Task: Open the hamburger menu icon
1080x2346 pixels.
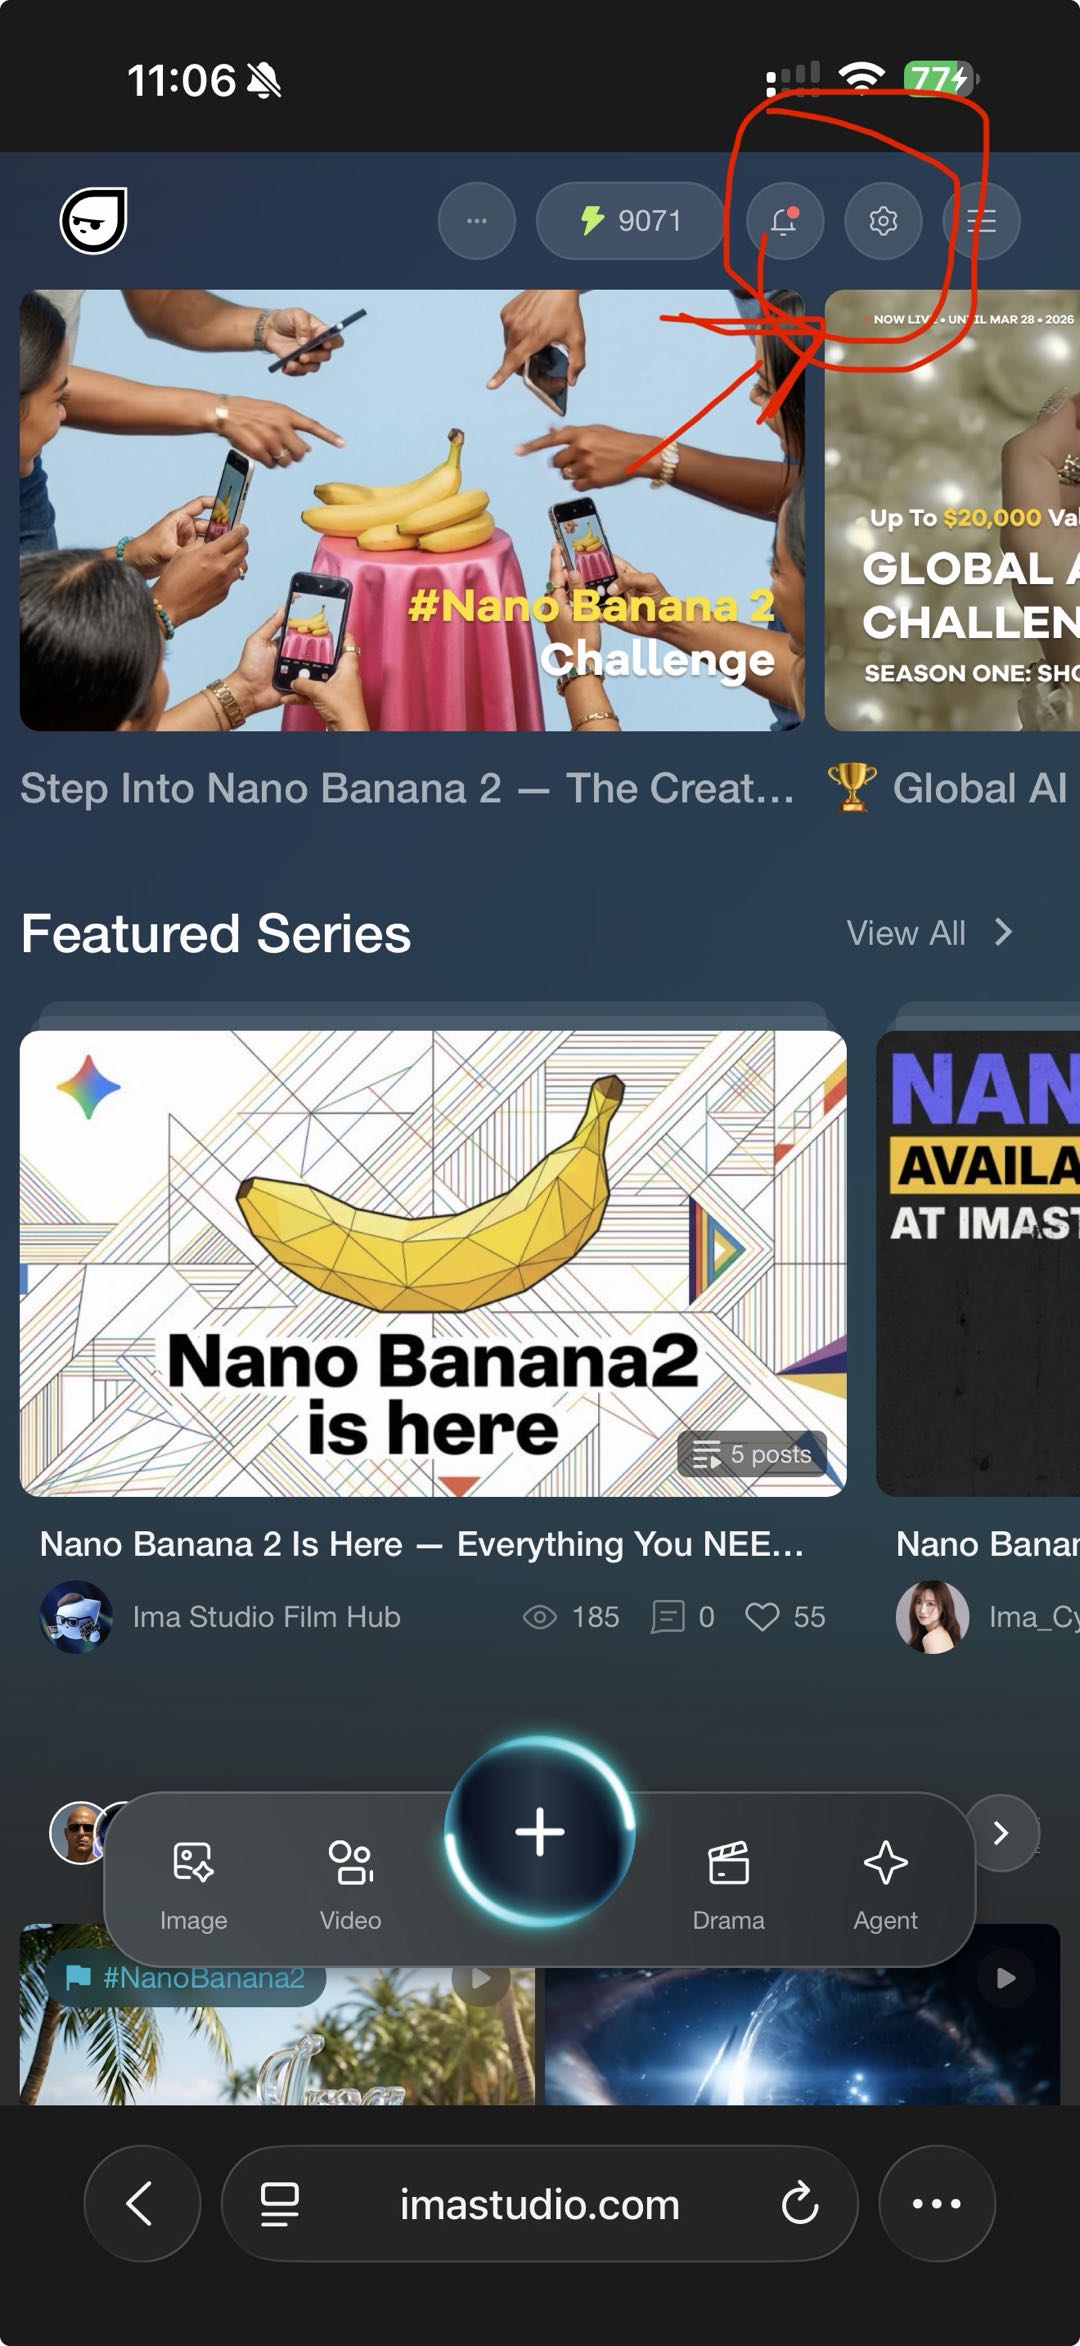Action: [x=981, y=220]
